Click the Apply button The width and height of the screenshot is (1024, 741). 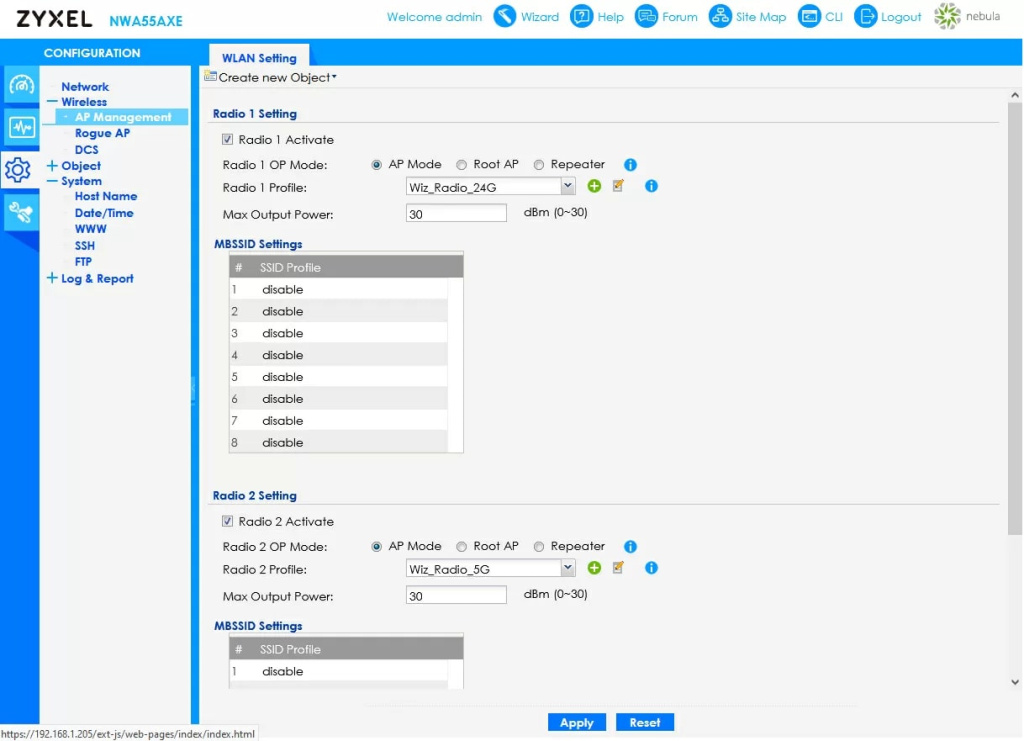[x=576, y=722]
